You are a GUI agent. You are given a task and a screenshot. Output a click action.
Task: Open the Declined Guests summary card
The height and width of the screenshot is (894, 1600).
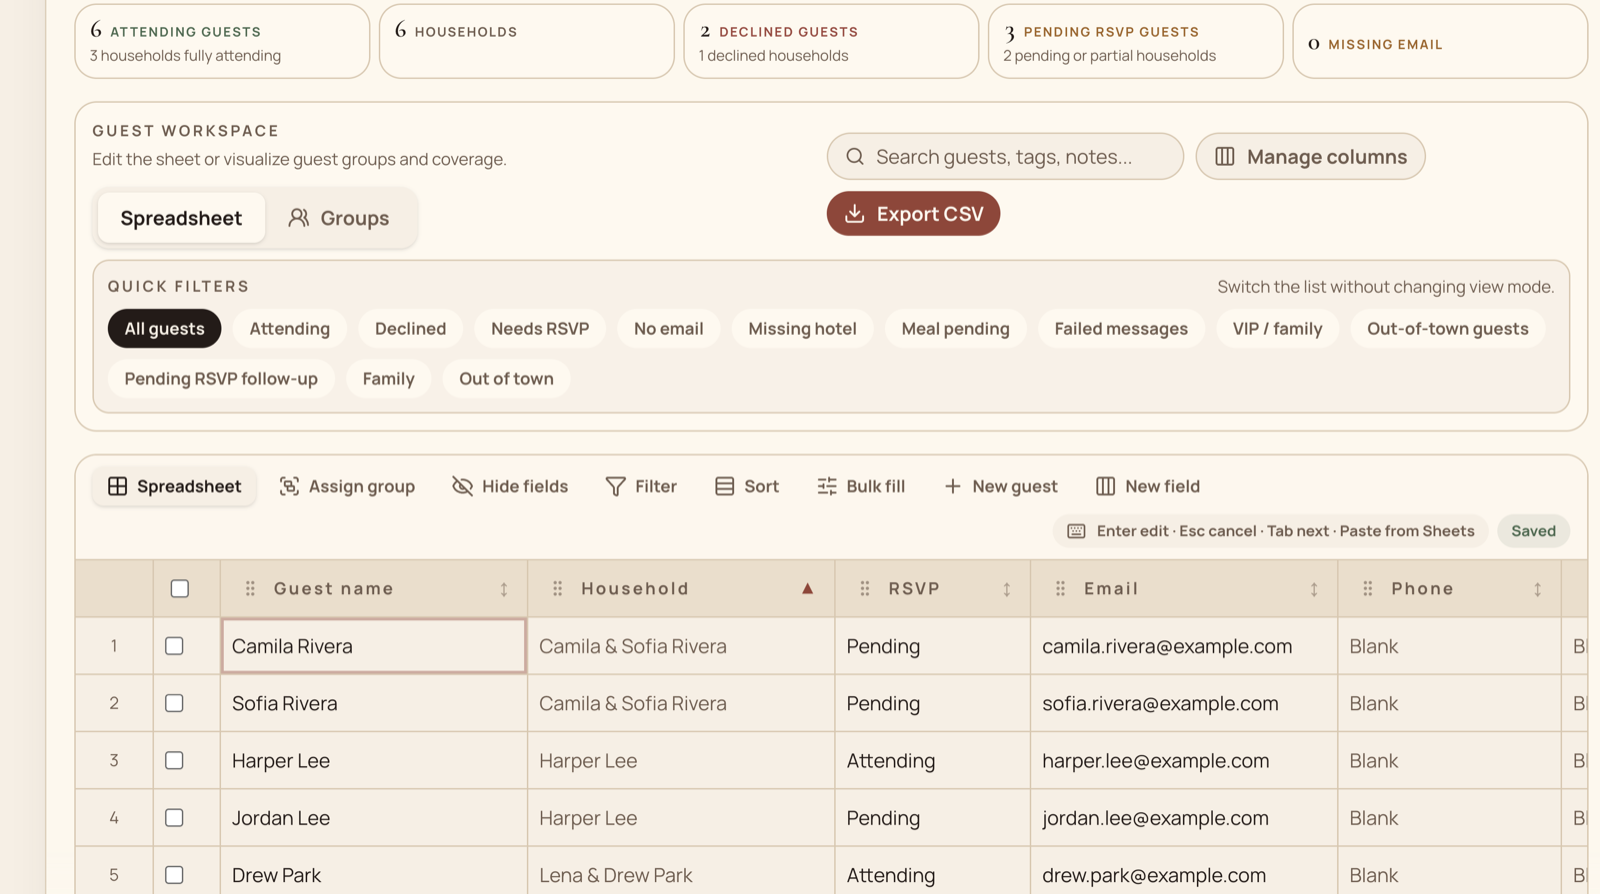point(831,42)
